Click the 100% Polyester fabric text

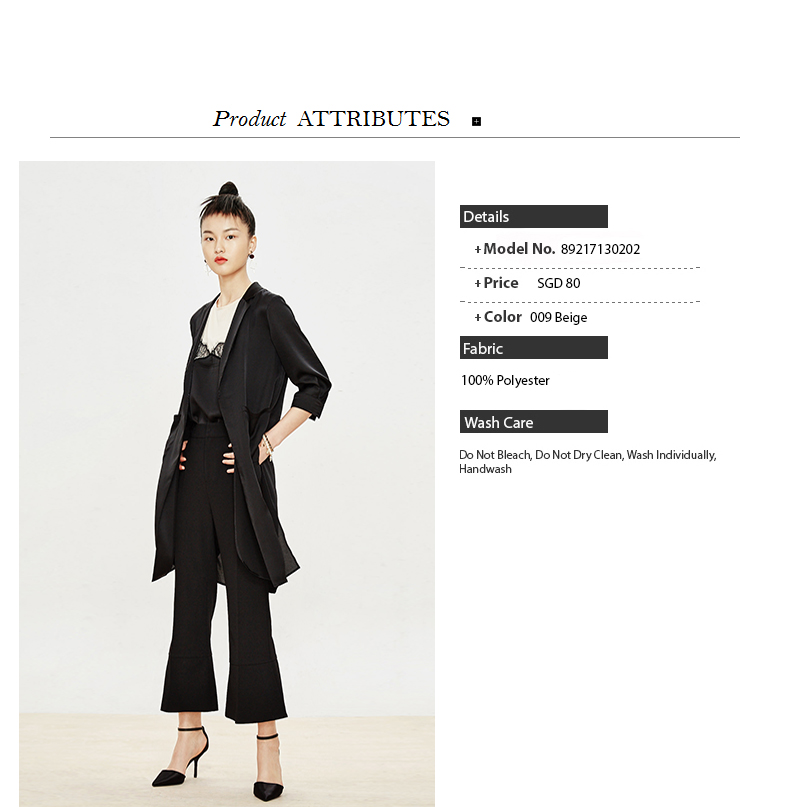click(x=505, y=380)
